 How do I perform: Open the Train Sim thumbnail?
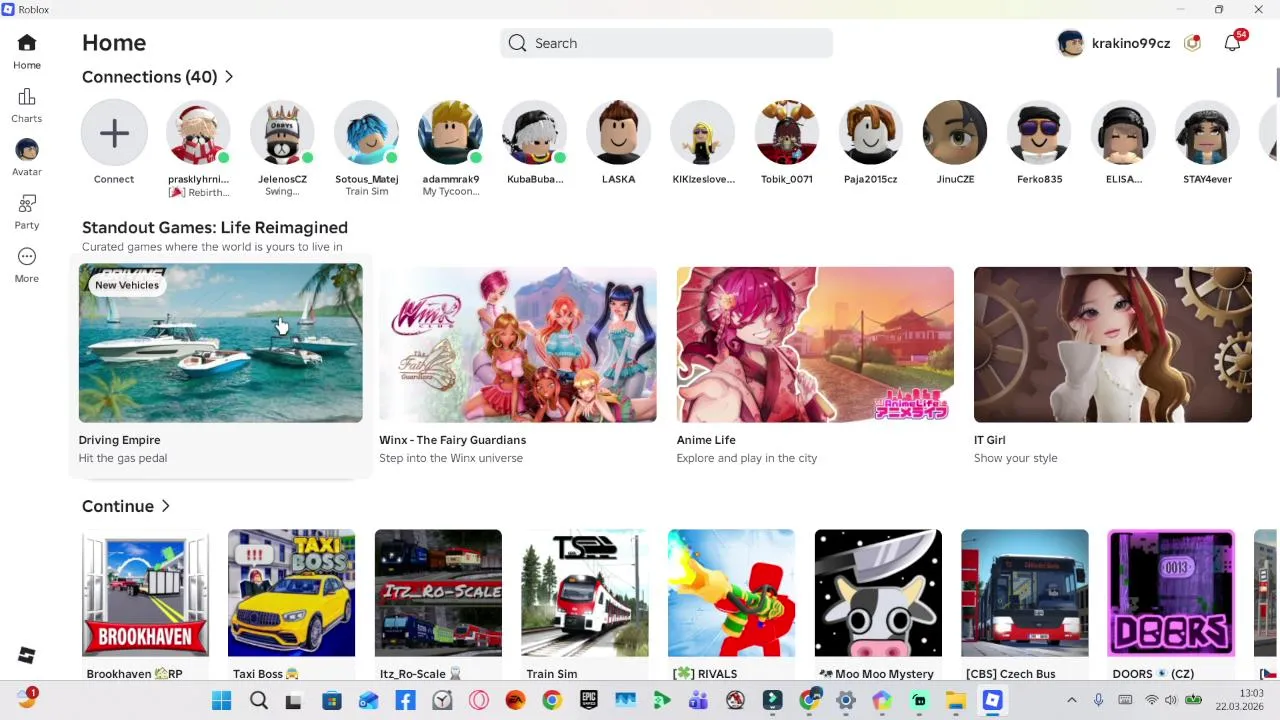coord(585,593)
